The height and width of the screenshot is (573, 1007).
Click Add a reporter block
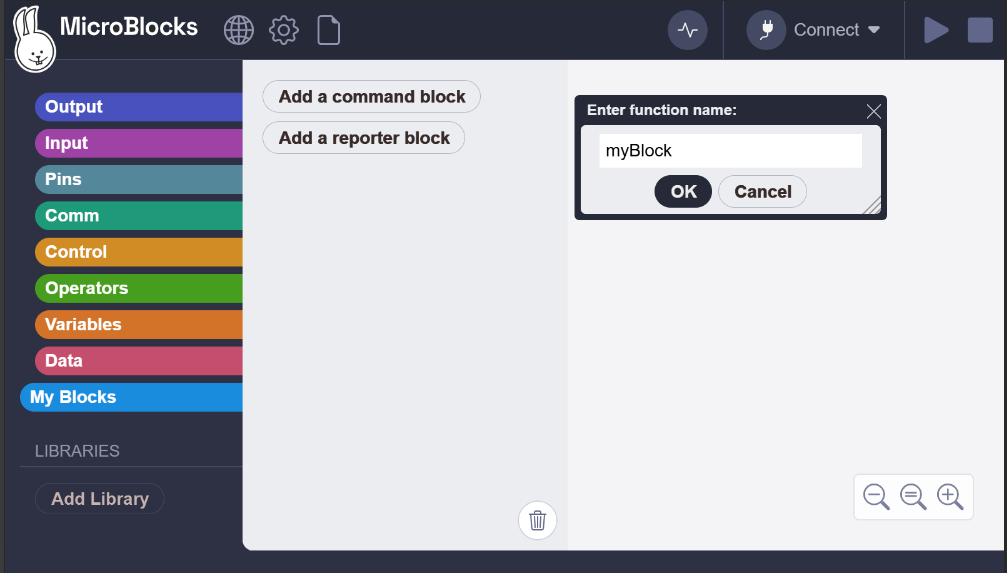tap(363, 137)
